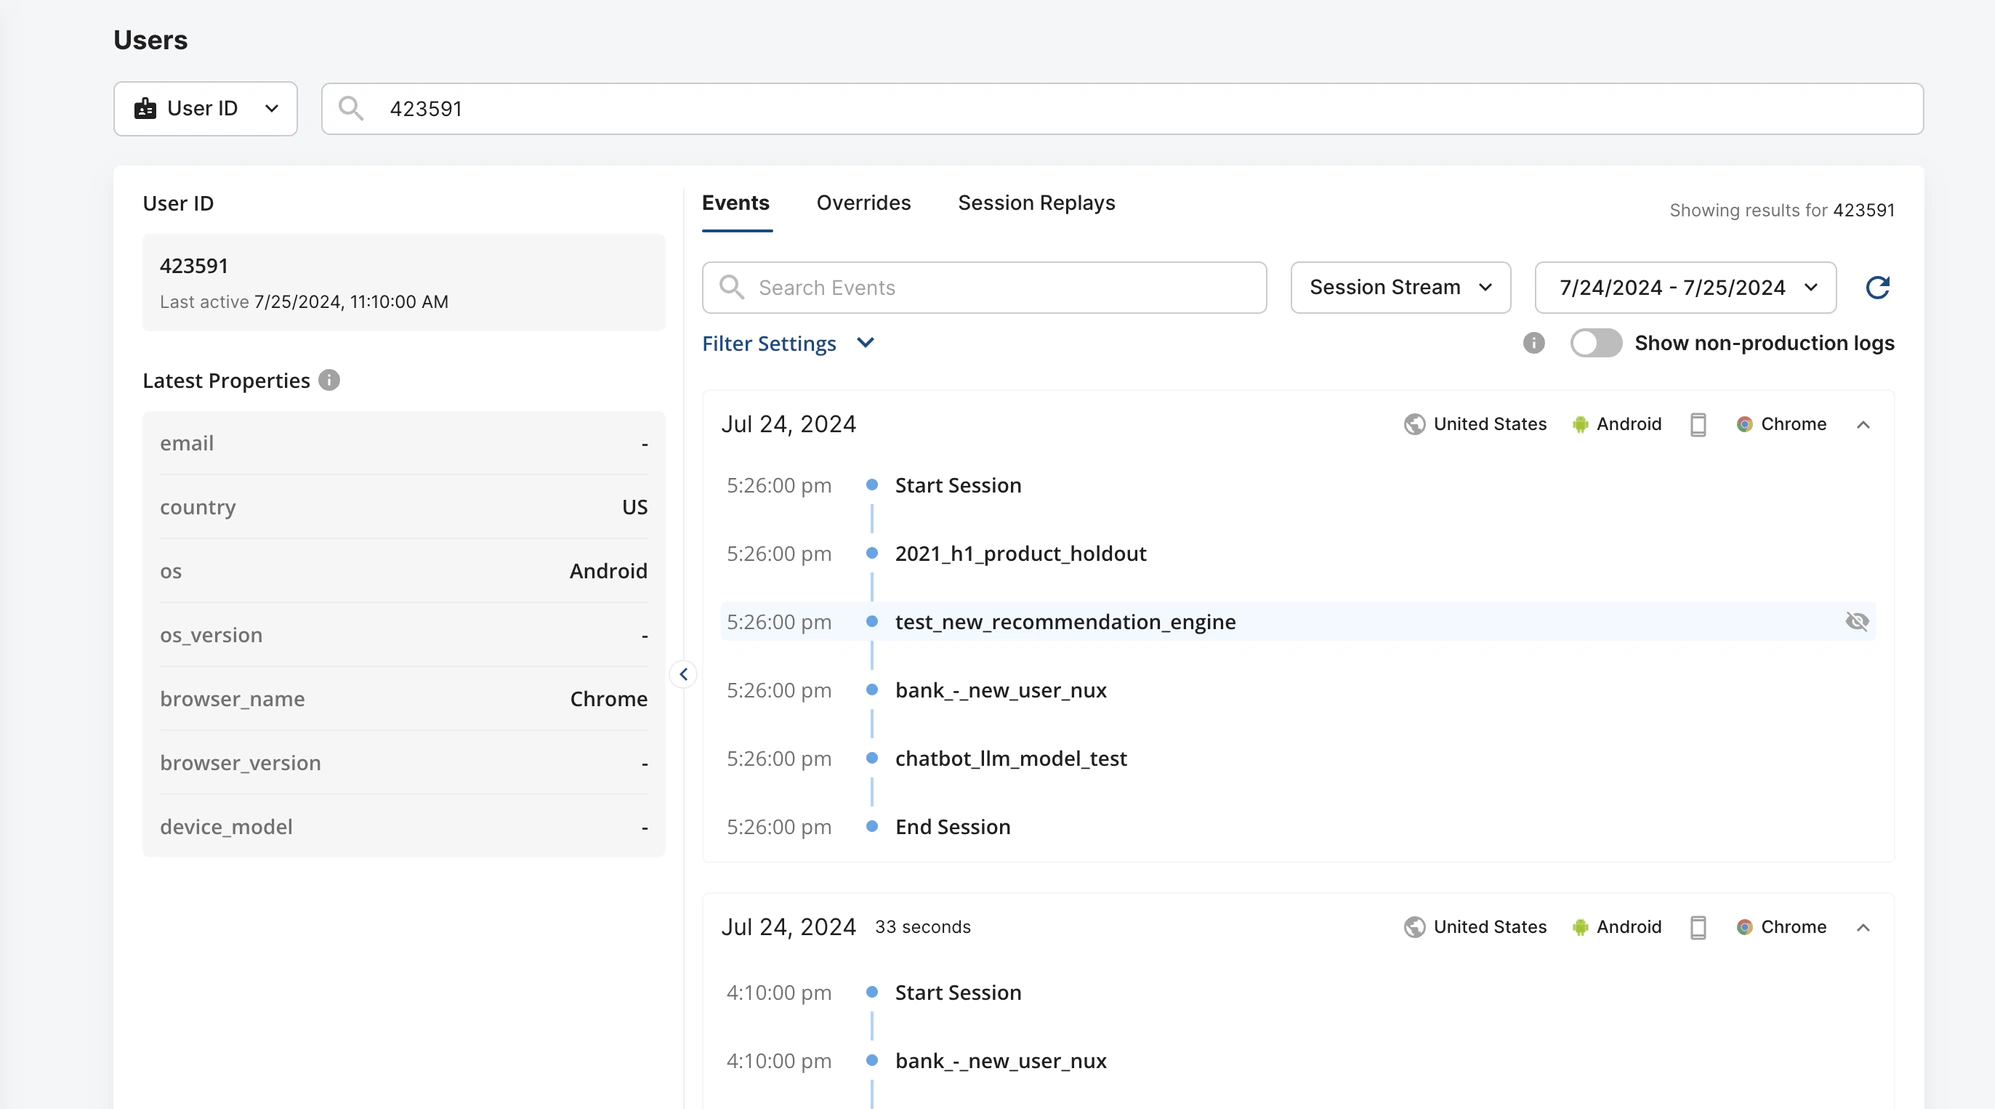Refresh the events list

point(1879,287)
